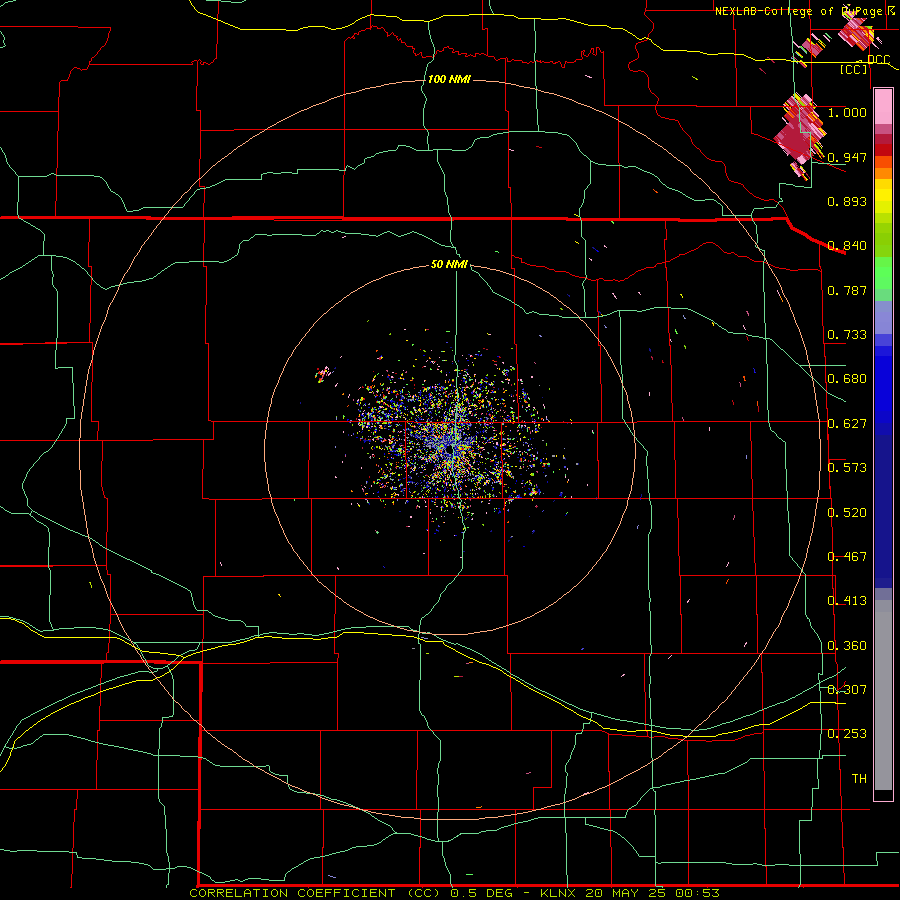Select the 0.947 scale value
This screenshot has width=900, height=900.
[847, 157]
